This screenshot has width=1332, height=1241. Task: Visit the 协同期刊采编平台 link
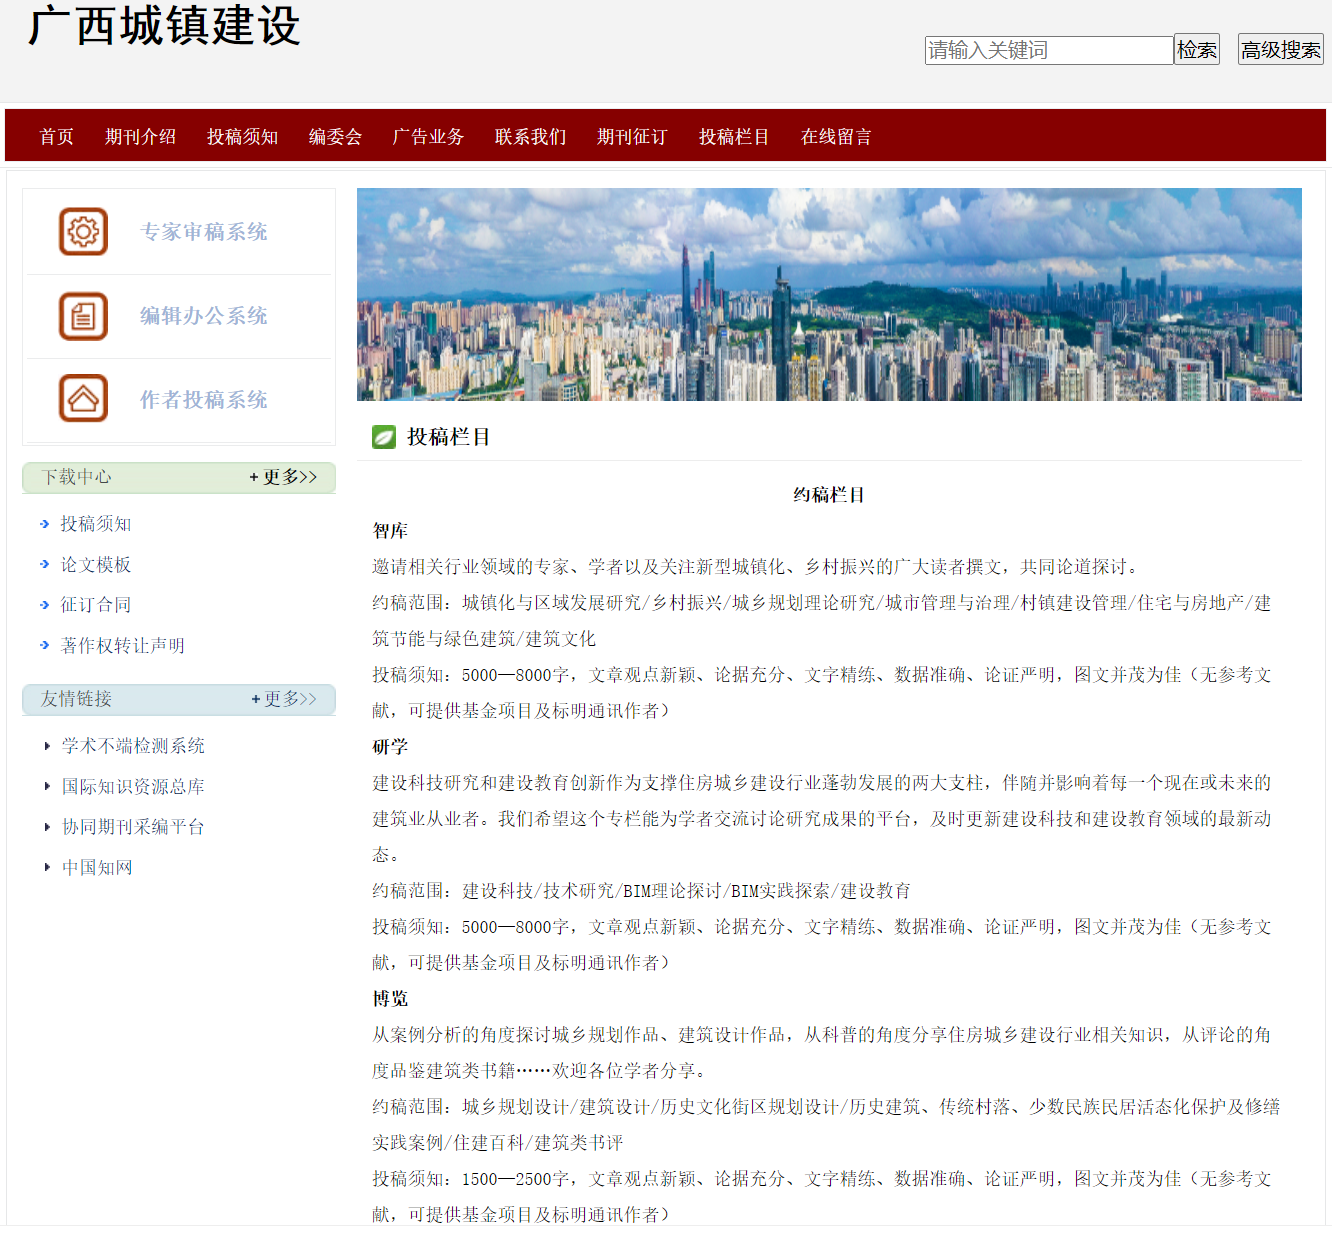tap(133, 827)
